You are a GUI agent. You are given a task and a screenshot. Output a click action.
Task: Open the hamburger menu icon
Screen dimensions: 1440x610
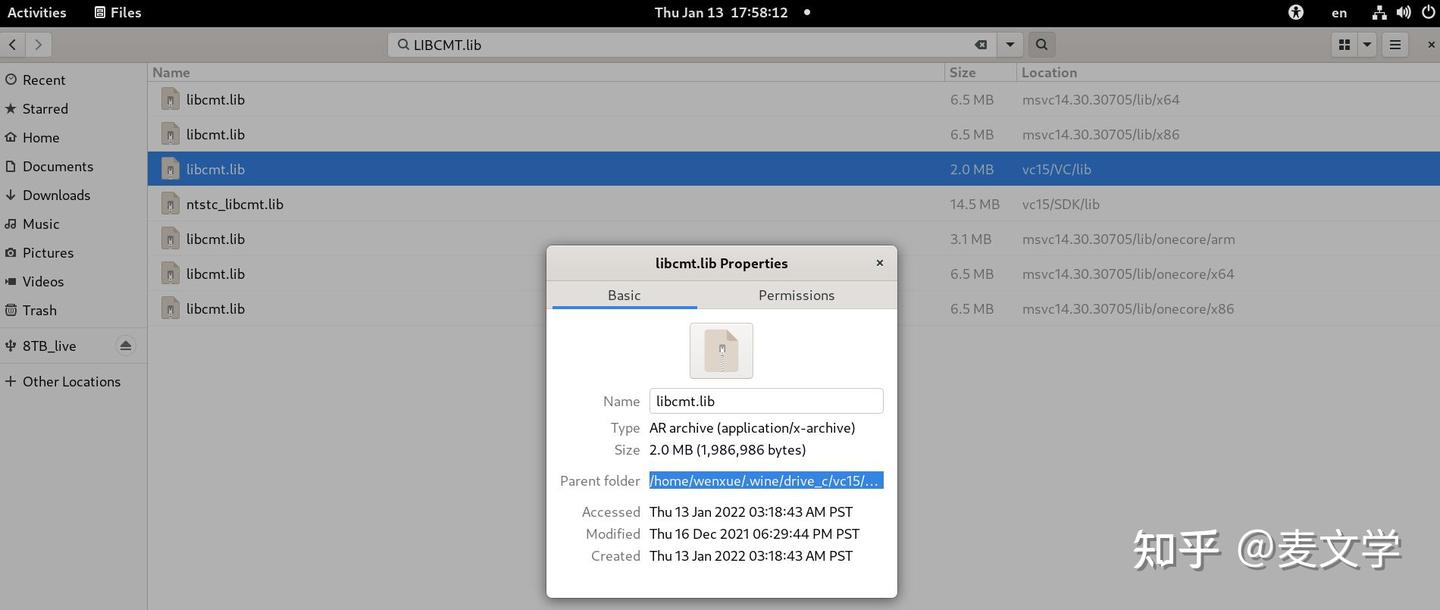(1394, 44)
